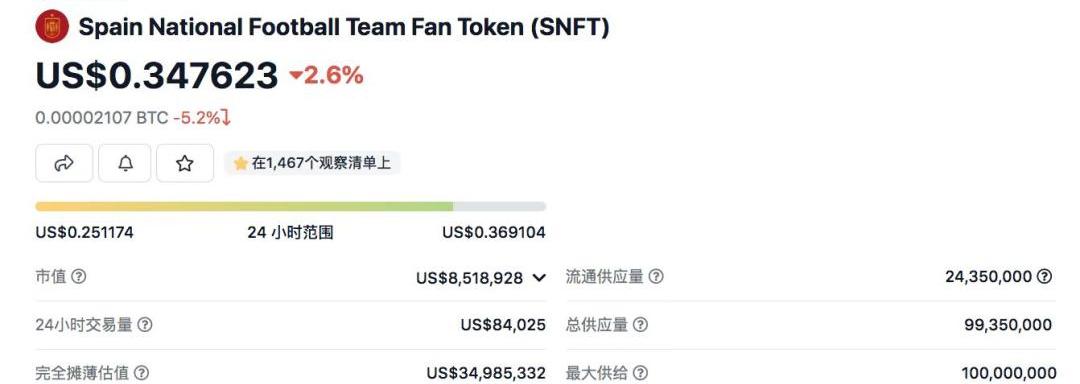Expand the market cap chevron dropdown
This screenshot has height=384, width=1080.
(539, 278)
